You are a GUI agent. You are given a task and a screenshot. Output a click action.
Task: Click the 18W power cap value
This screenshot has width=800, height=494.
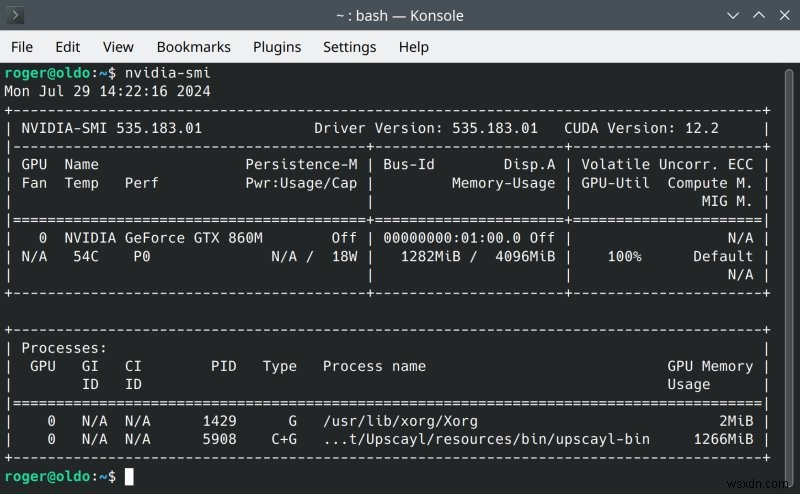click(x=344, y=256)
